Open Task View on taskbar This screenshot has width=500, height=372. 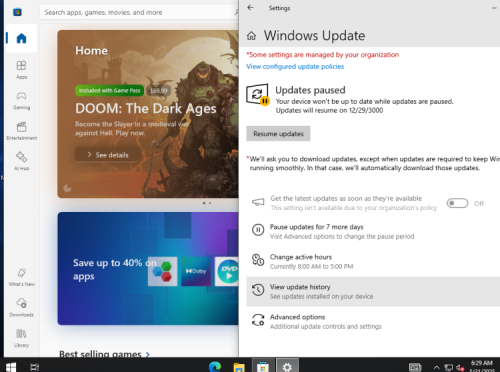[34, 367]
